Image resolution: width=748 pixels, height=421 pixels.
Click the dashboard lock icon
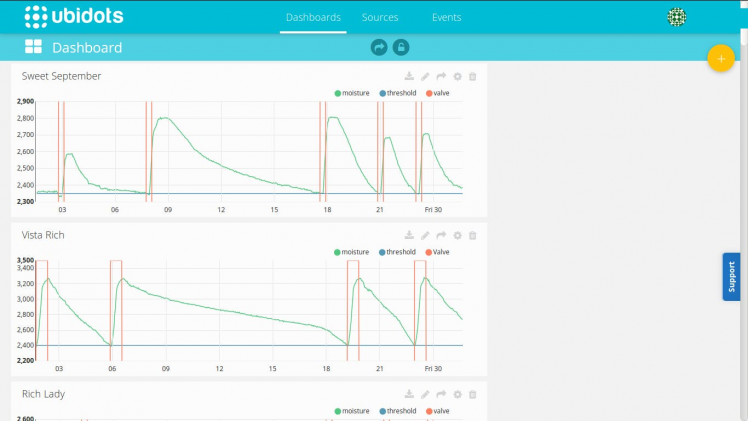click(x=401, y=47)
